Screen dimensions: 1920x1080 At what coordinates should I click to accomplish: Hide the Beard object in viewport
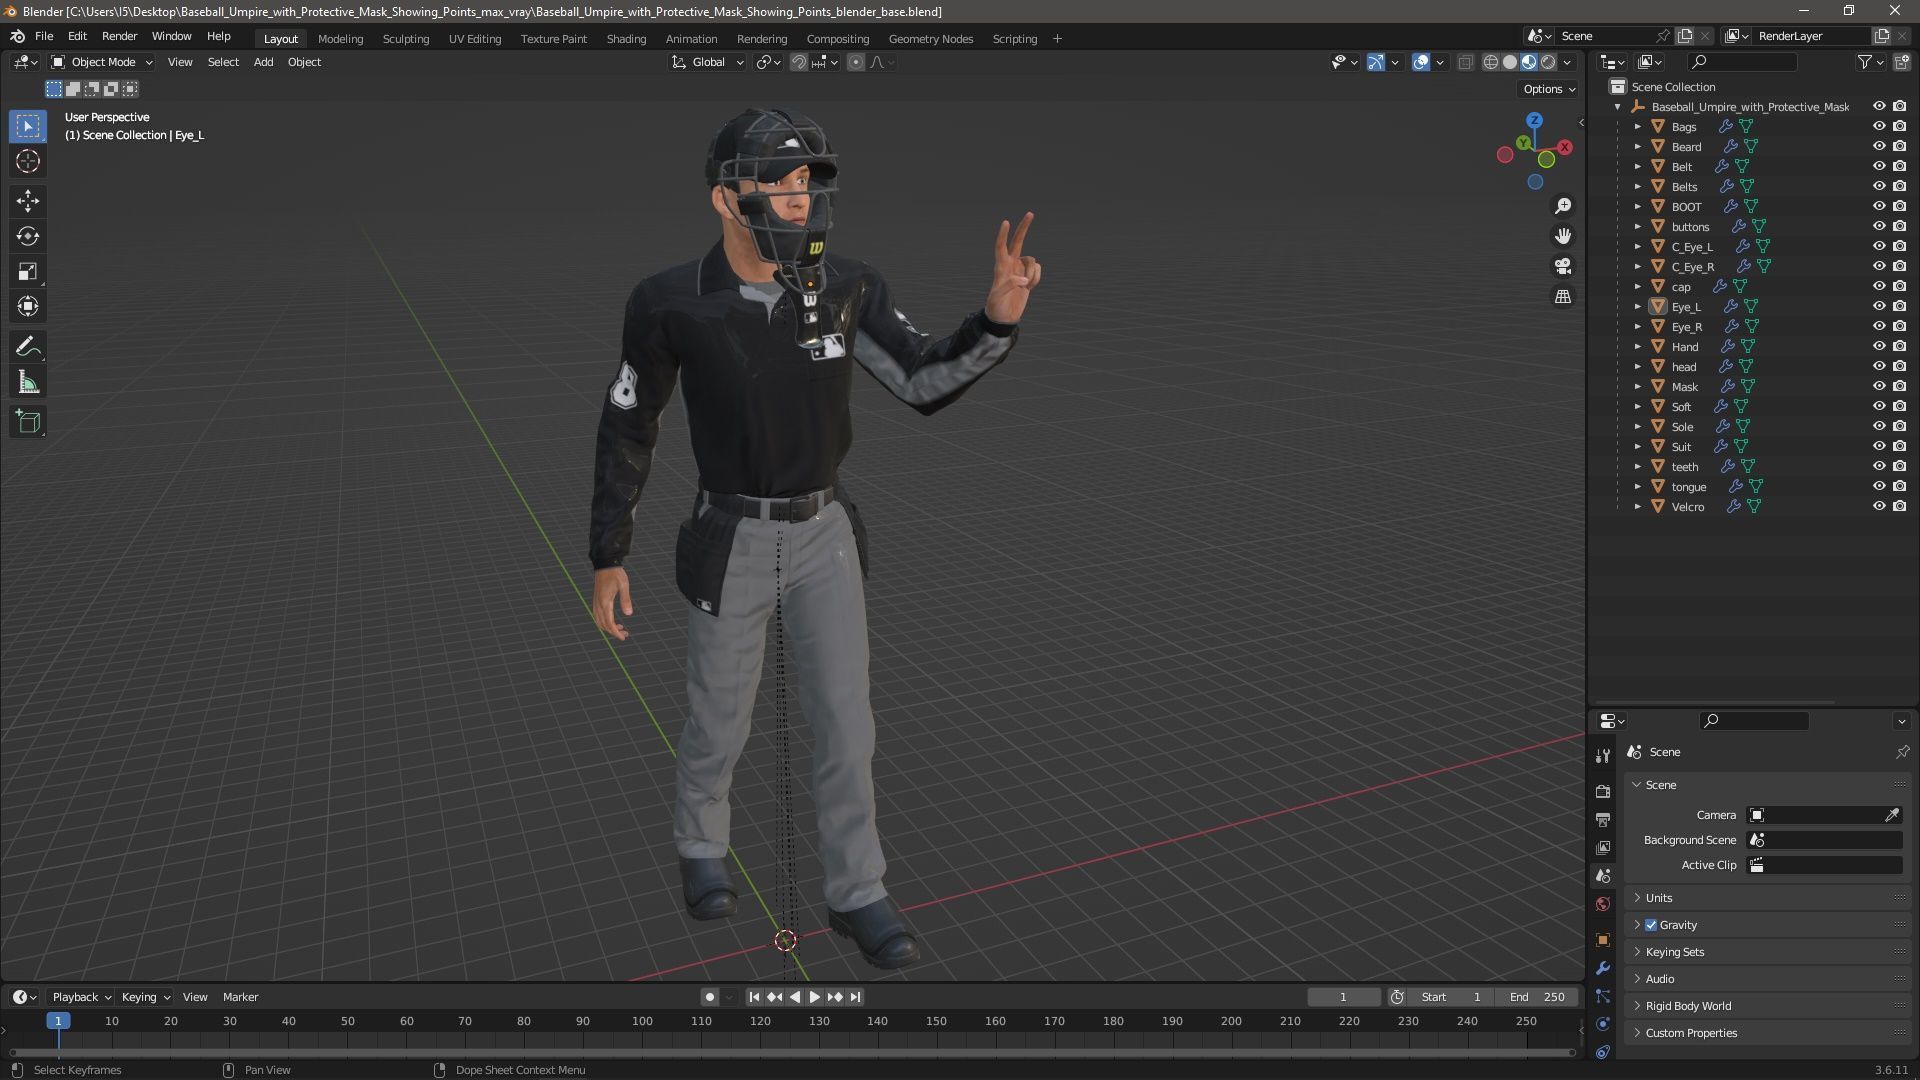click(x=1879, y=146)
